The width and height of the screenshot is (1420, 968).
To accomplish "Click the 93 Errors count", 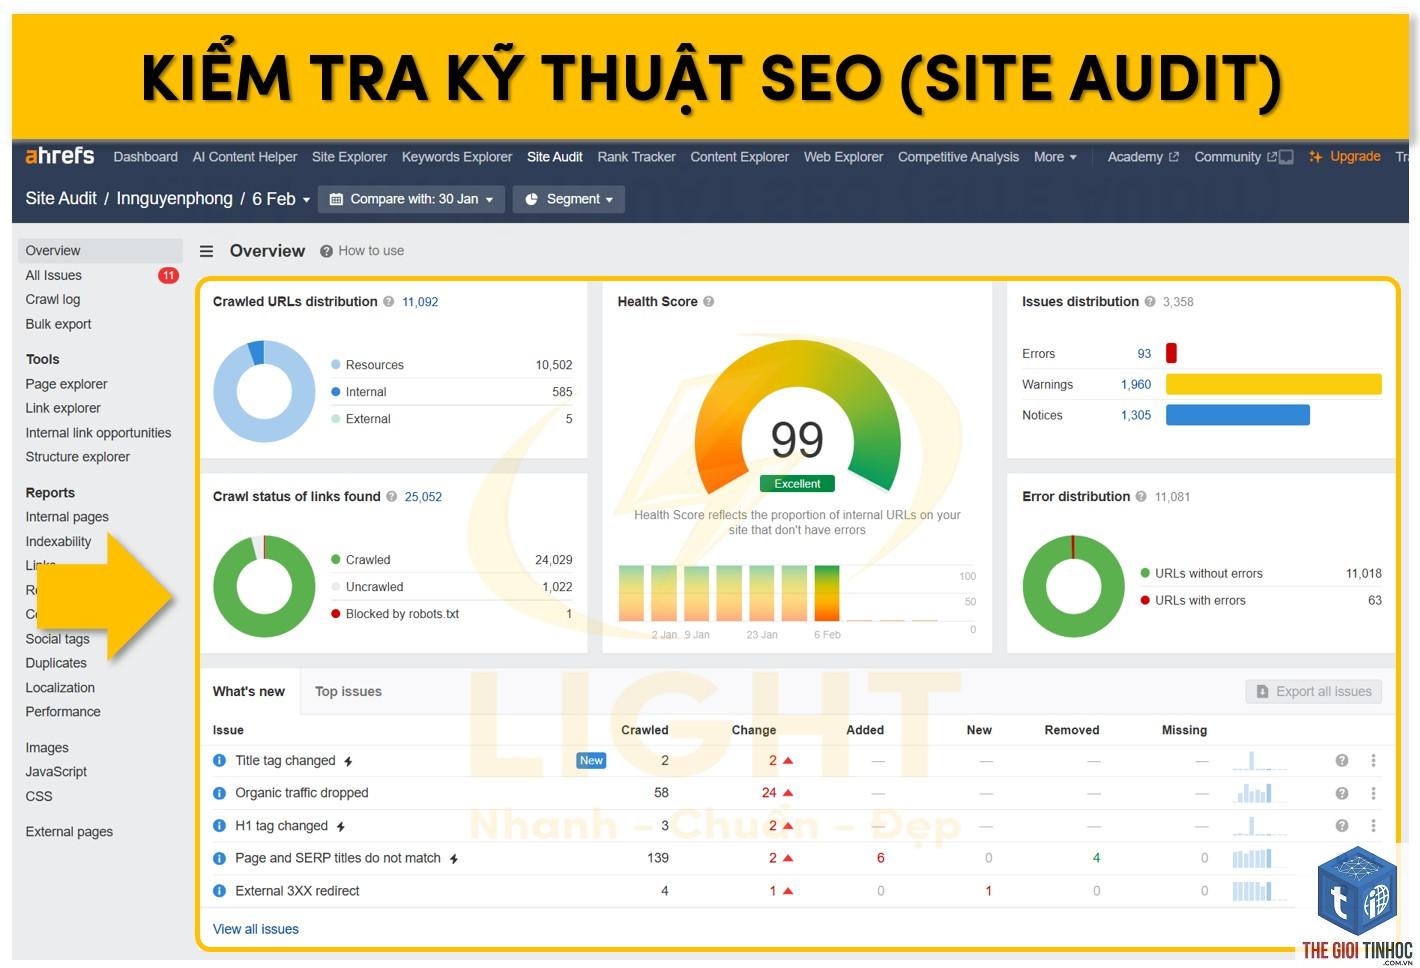I will 1144,353.
